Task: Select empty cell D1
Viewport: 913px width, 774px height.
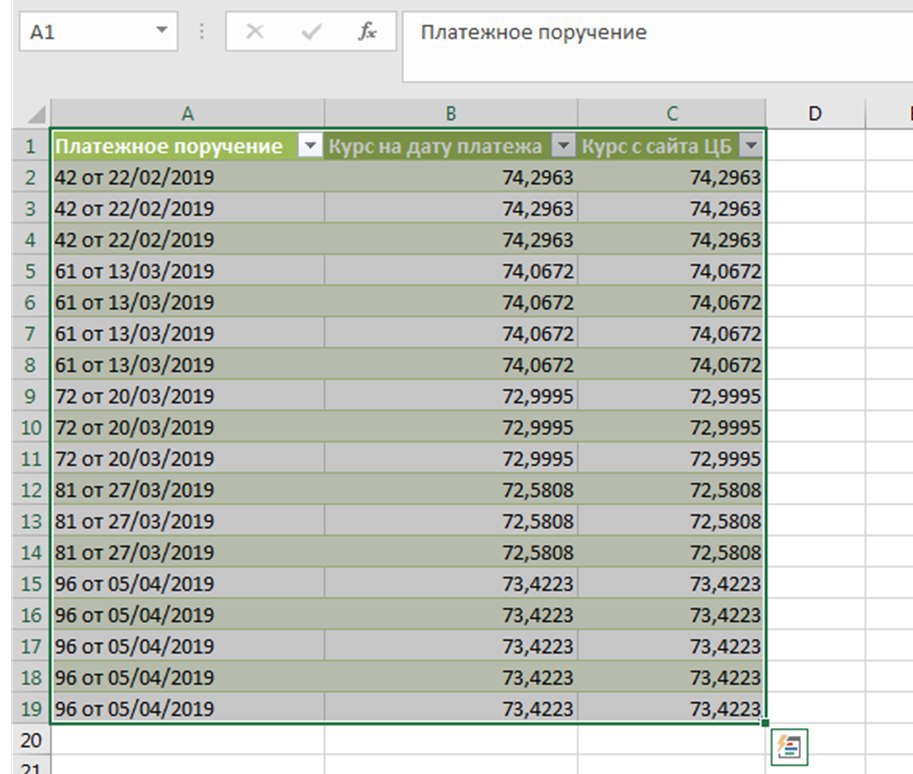Action: (x=815, y=146)
